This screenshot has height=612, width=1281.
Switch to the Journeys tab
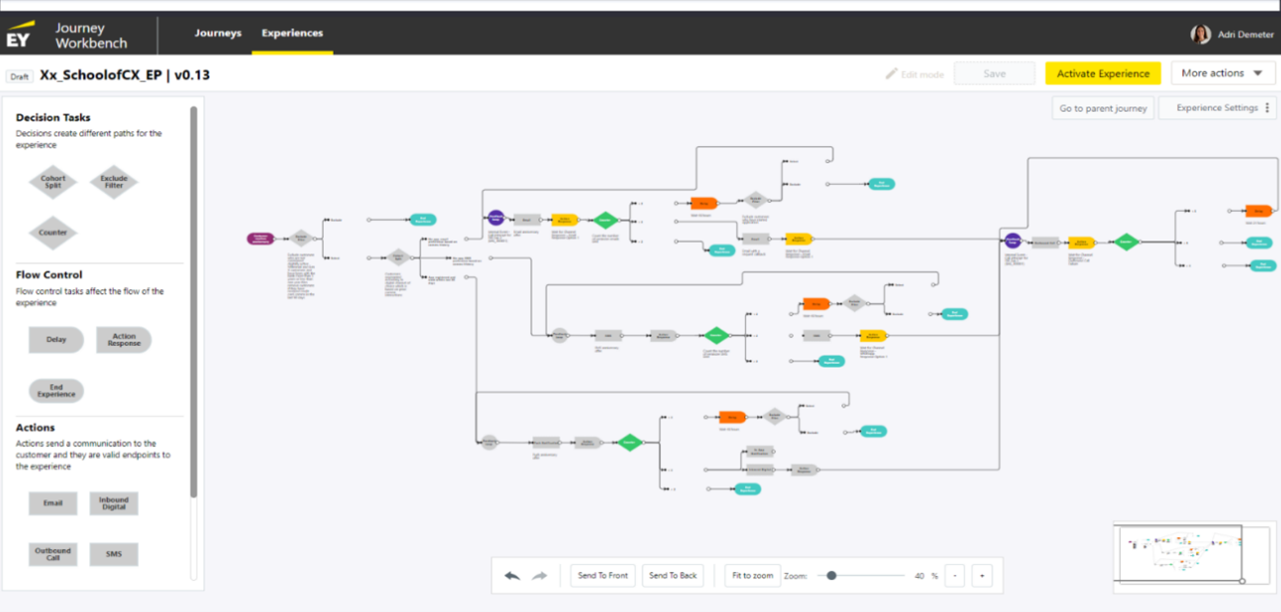point(218,33)
